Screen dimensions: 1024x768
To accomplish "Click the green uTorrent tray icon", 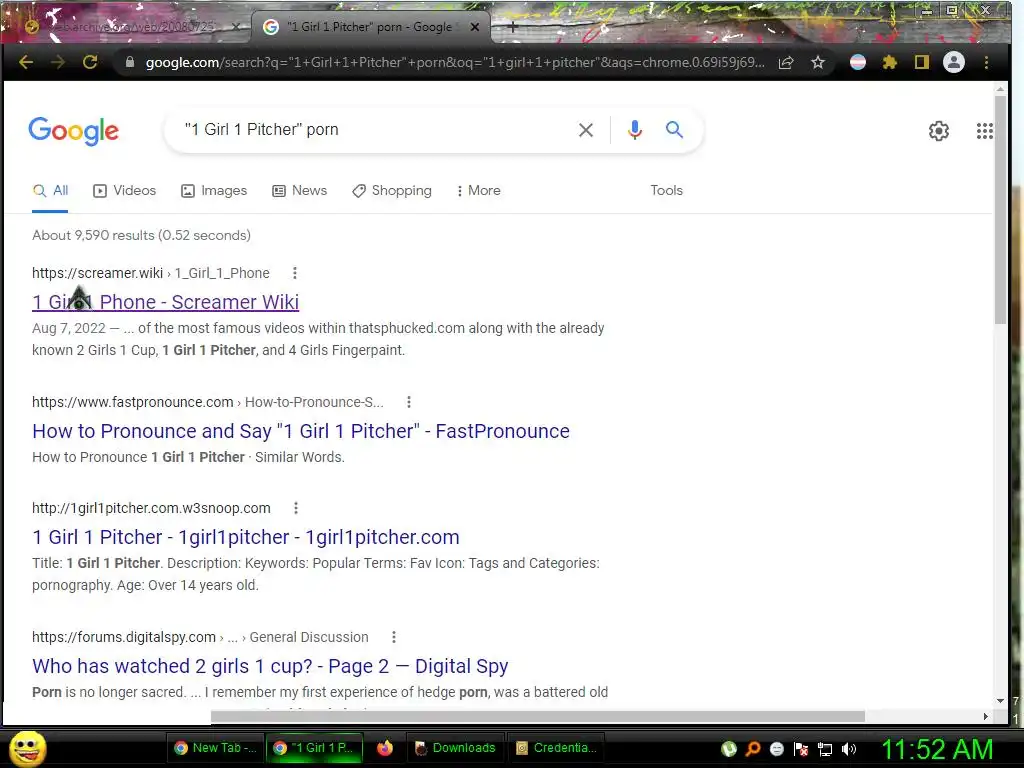I will tap(729, 749).
